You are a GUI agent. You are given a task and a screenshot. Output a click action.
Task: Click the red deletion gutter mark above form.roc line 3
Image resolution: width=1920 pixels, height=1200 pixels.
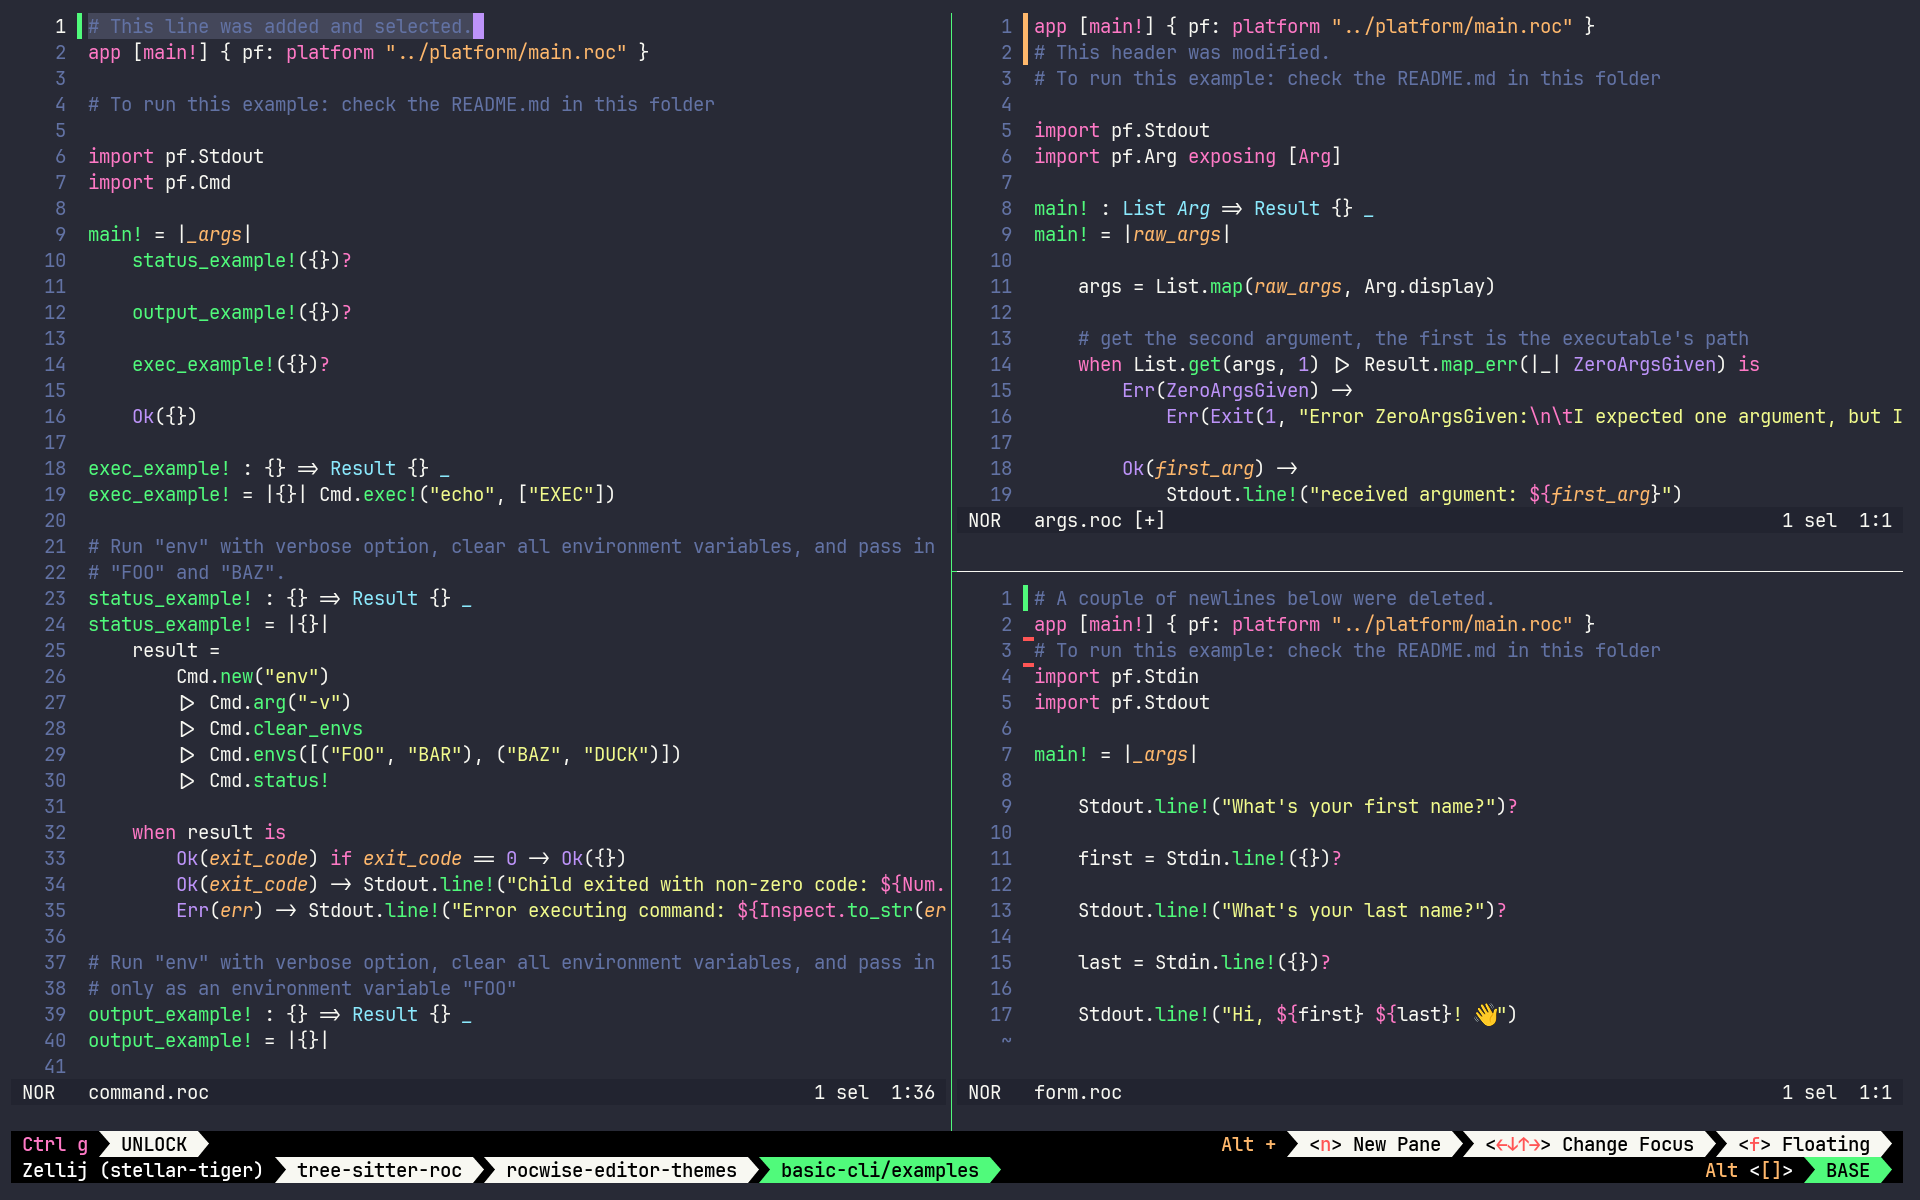coord(1028,638)
